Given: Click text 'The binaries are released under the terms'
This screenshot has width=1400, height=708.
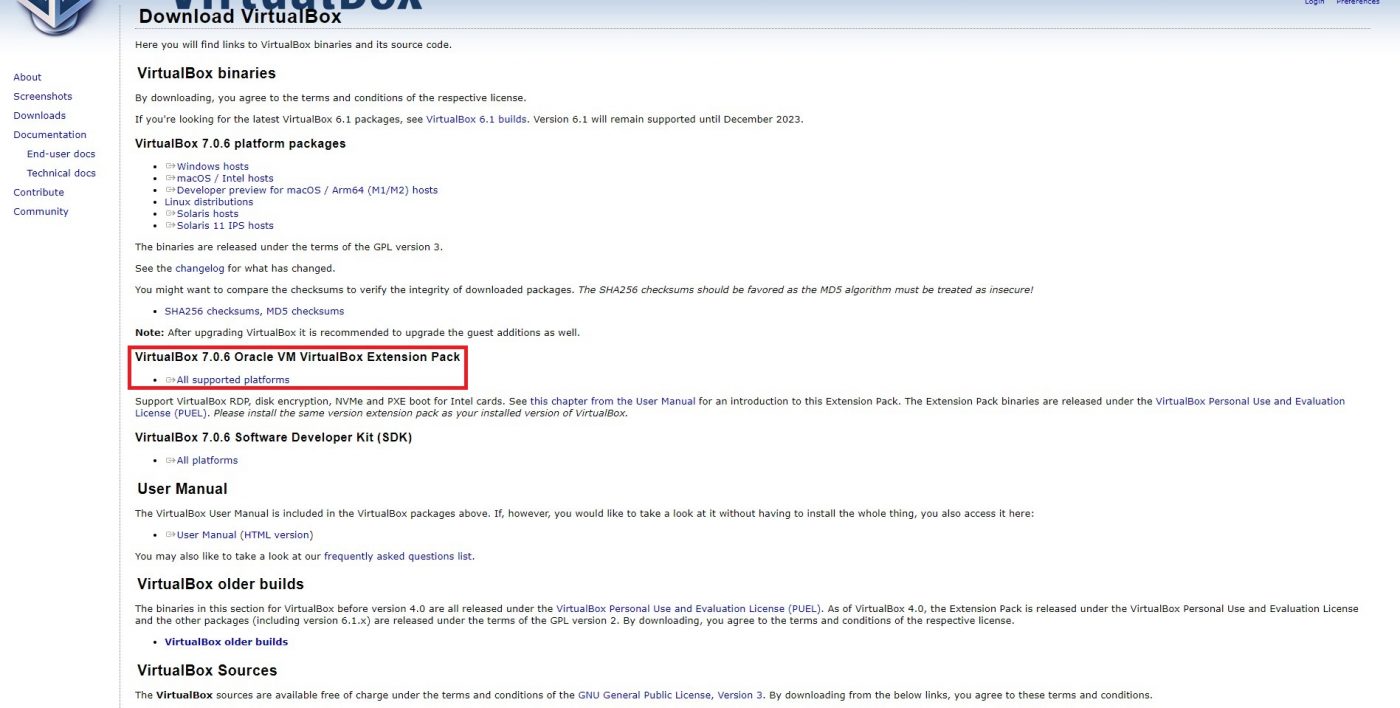Looking at the screenshot, I should [x=288, y=247].
